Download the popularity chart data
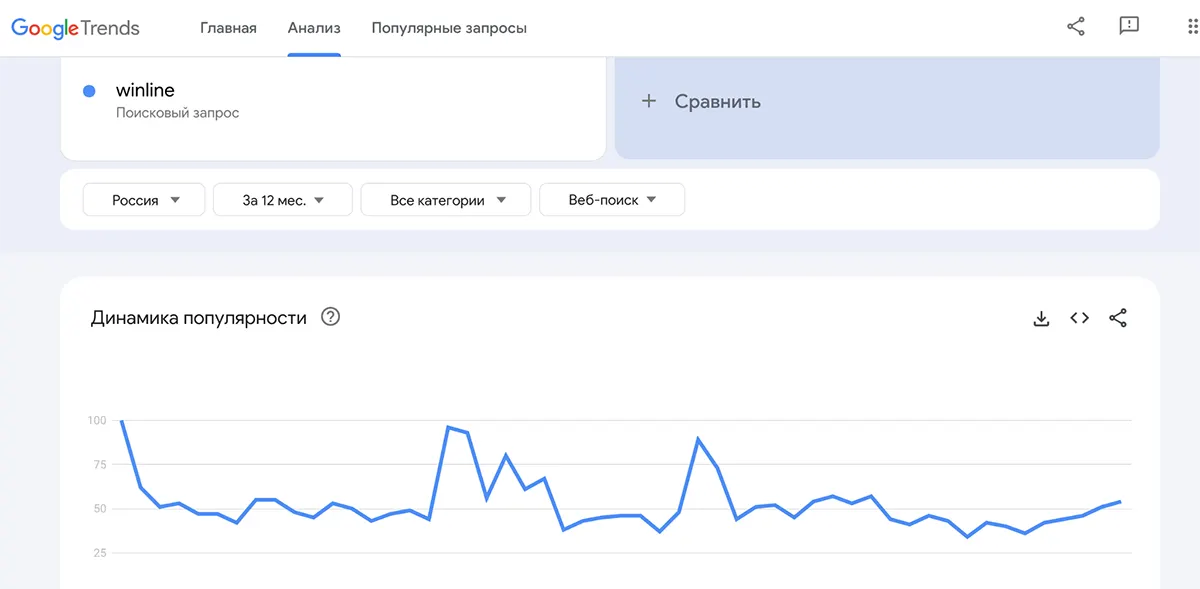 pyautogui.click(x=1041, y=317)
